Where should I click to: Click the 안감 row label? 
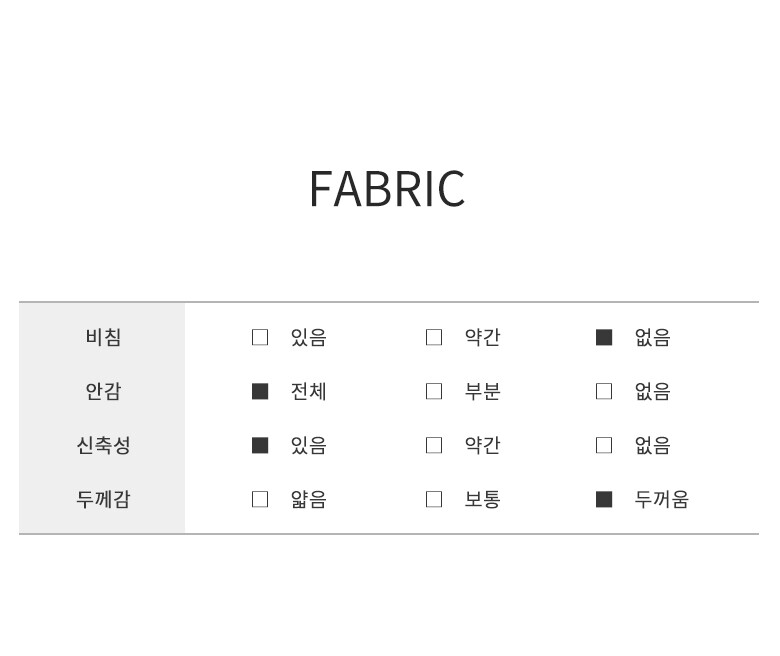[103, 391]
